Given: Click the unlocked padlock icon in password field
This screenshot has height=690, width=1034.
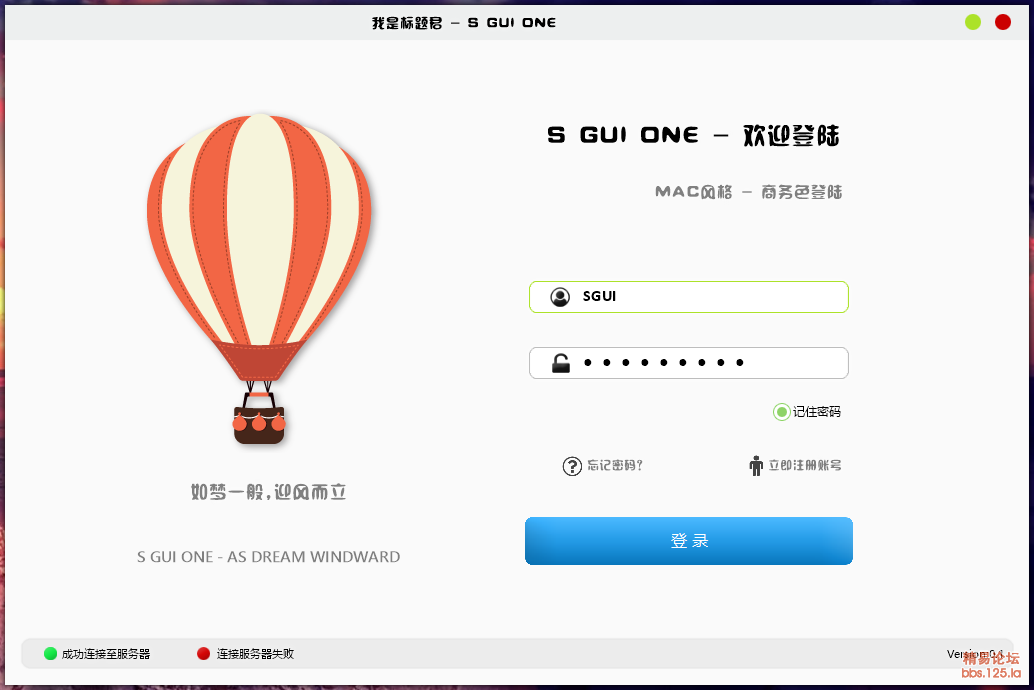Looking at the screenshot, I should (561, 363).
